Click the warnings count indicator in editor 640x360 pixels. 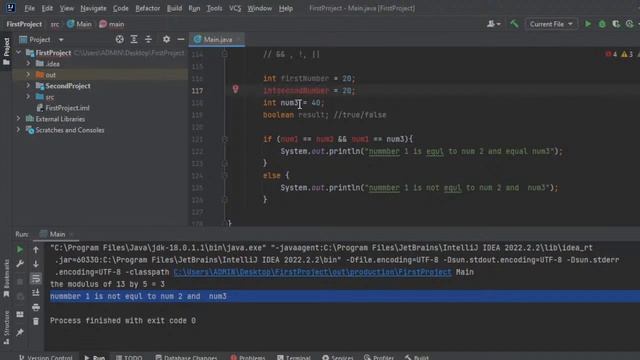click(x=627, y=54)
